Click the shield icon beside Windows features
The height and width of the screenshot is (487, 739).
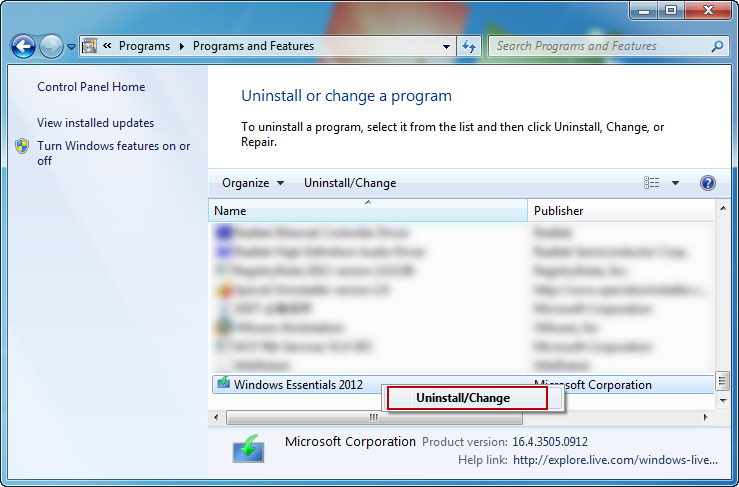[x=22, y=146]
